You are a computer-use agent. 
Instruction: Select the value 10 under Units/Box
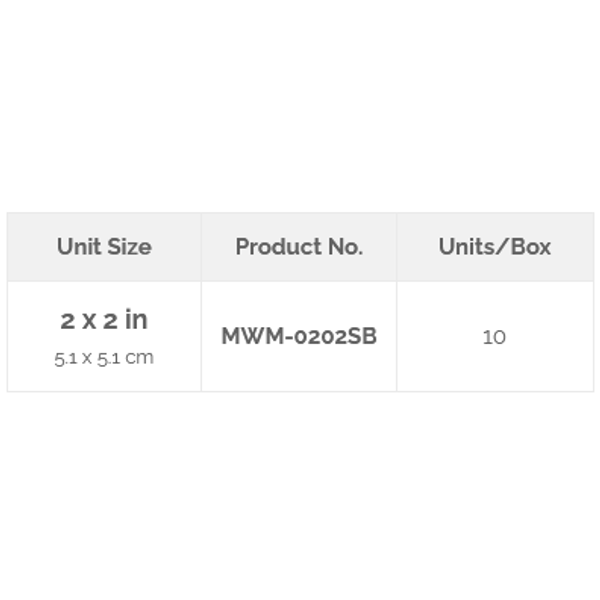point(494,337)
